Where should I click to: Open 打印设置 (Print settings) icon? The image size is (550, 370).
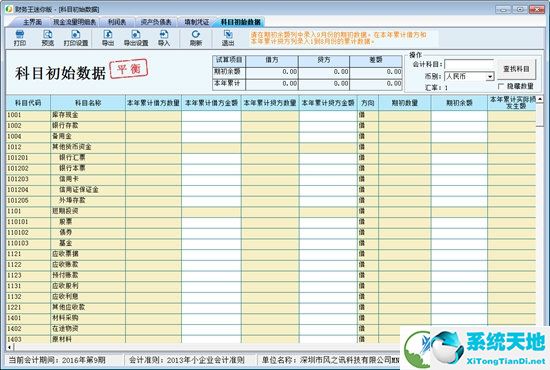75,38
